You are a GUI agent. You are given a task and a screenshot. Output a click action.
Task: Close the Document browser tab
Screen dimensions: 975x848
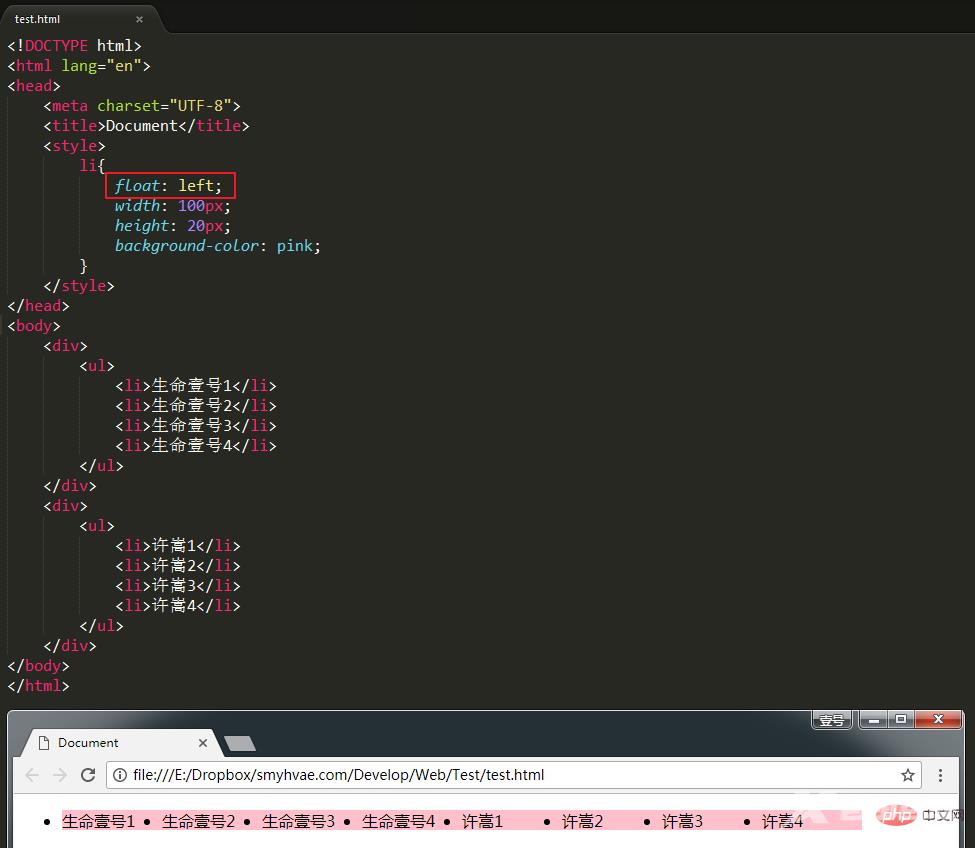pyautogui.click(x=203, y=743)
